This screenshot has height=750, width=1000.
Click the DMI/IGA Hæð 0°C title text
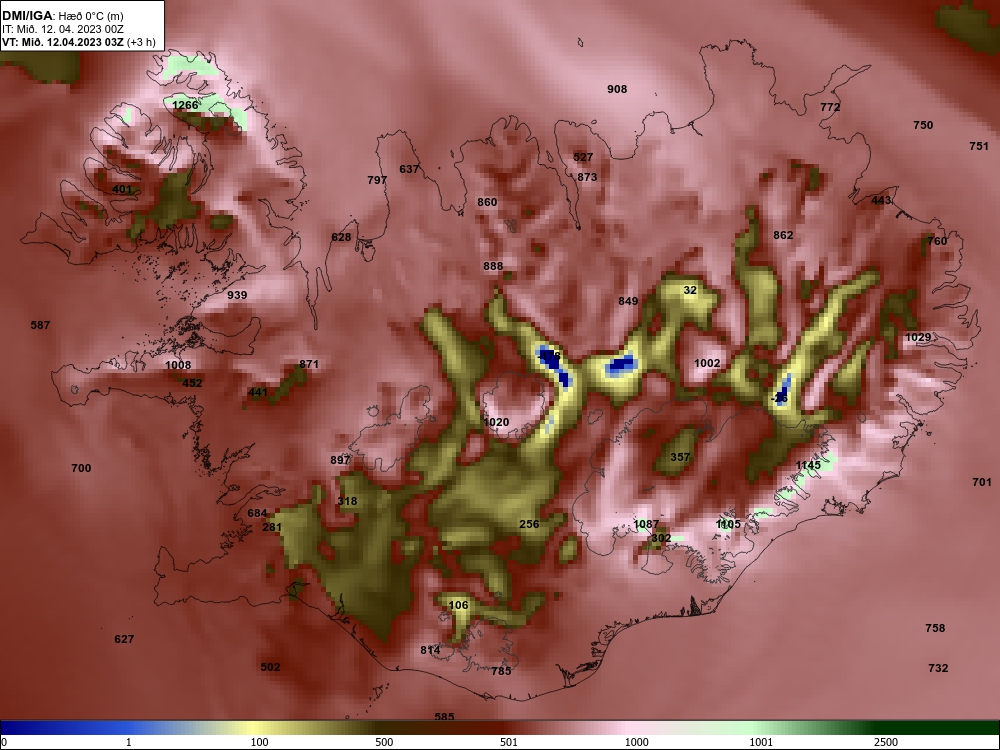(62, 16)
